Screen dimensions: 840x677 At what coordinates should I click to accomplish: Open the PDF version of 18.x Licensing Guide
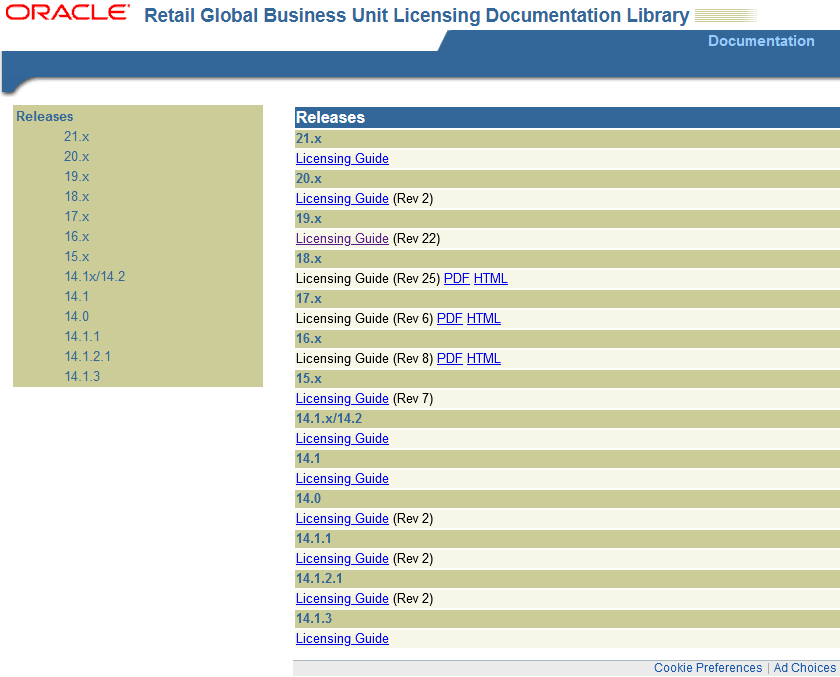click(x=456, y=278)
